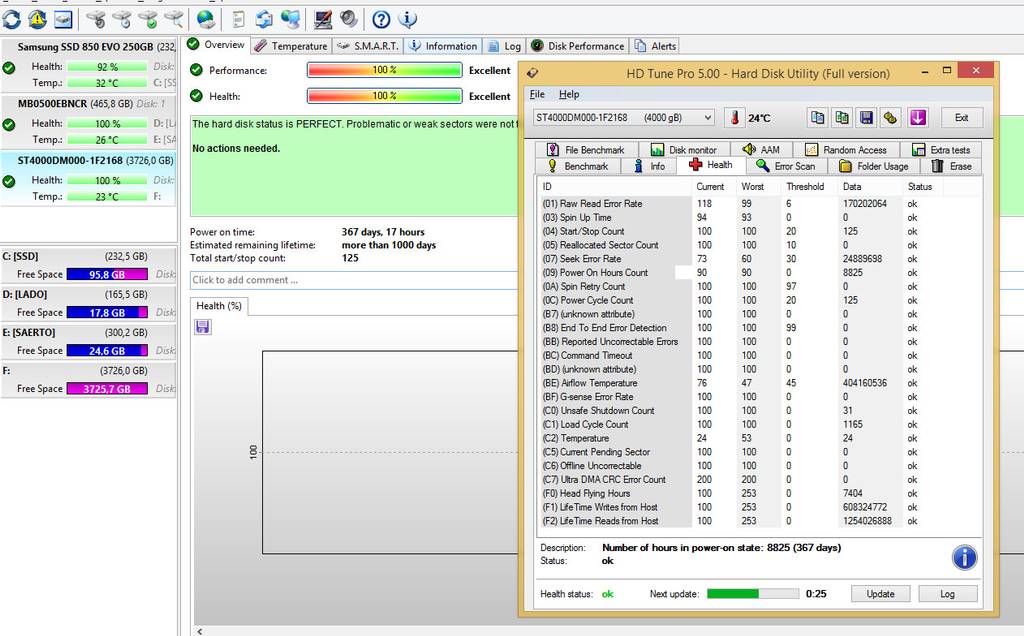Click the floppy disk save icon in HD Tune
Viewport: 1024px width, 636px height.
(x=867, y=118)
